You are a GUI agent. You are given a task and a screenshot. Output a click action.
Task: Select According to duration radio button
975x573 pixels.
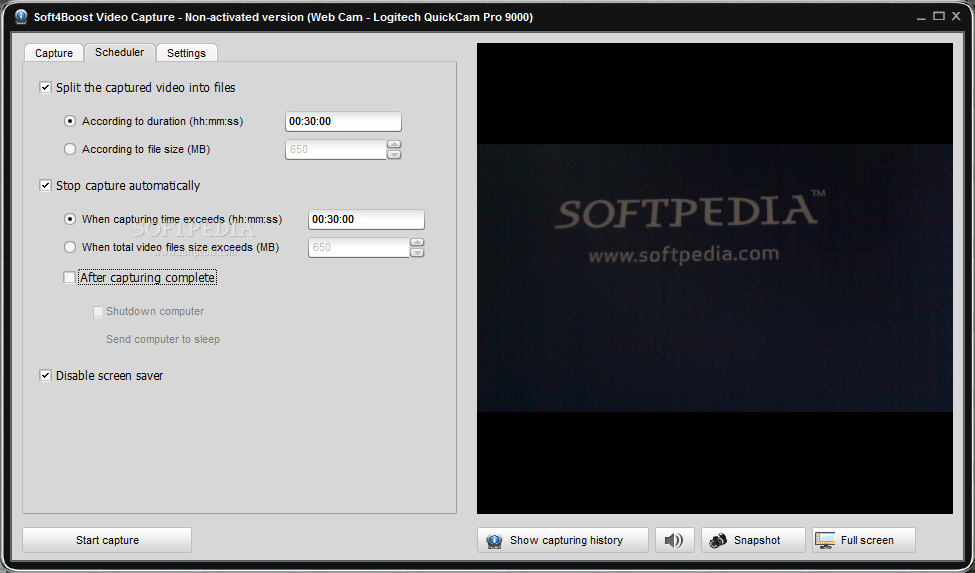coord(70,121)
